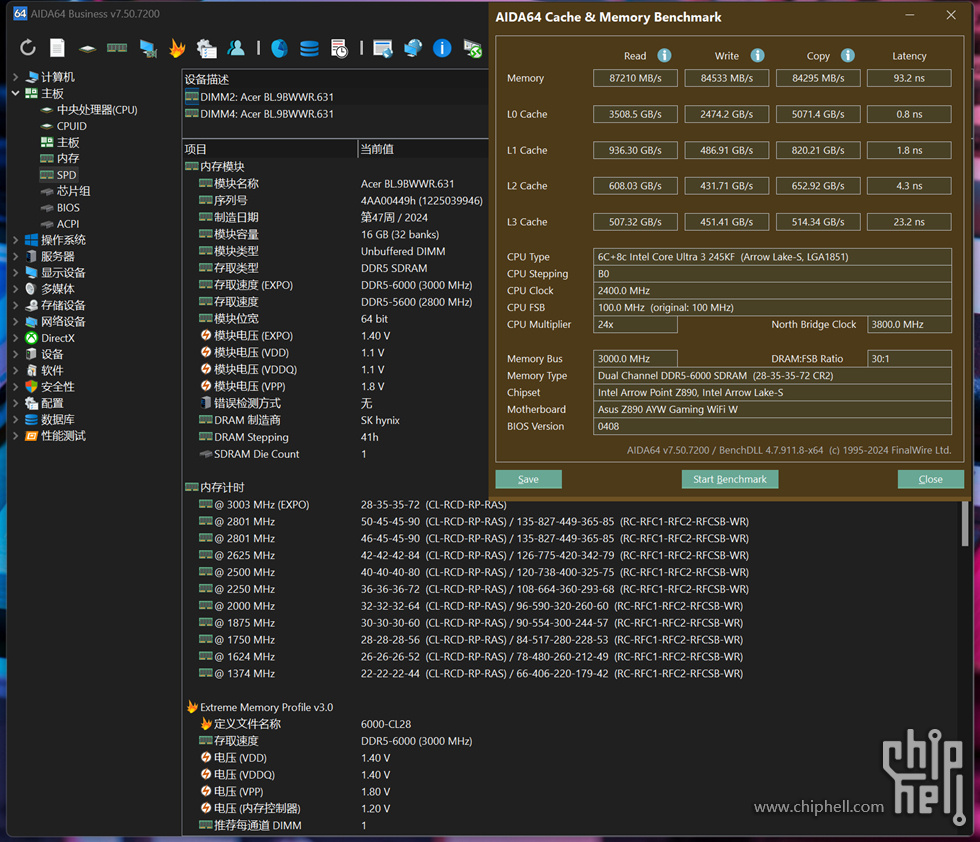Viewport: 980px width, 842px height.
Task: Open the blue pie chart icon
Action: [279, 48]
